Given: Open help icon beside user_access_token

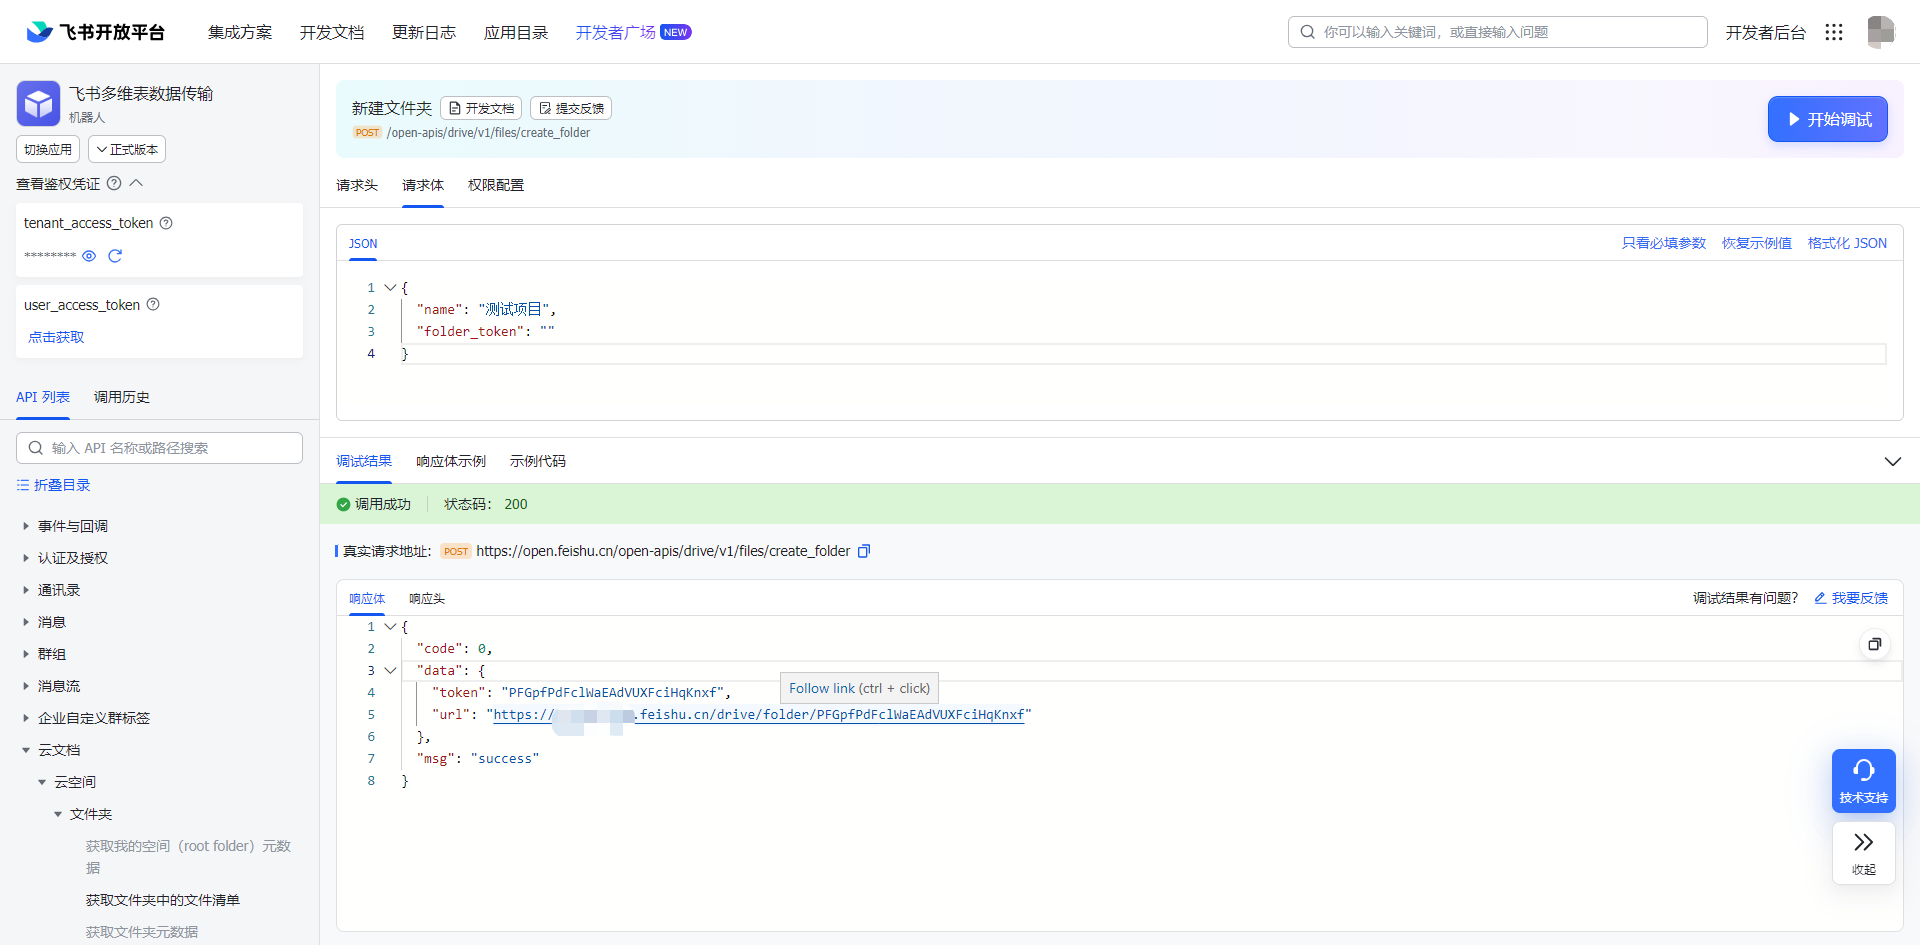Looking at the screenshot, I should point(153,305).
